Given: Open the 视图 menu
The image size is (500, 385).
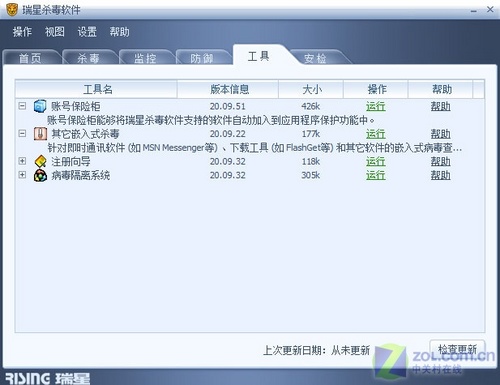Looking at the screenshot, I should pyautogui.click(x=55, y=32).
